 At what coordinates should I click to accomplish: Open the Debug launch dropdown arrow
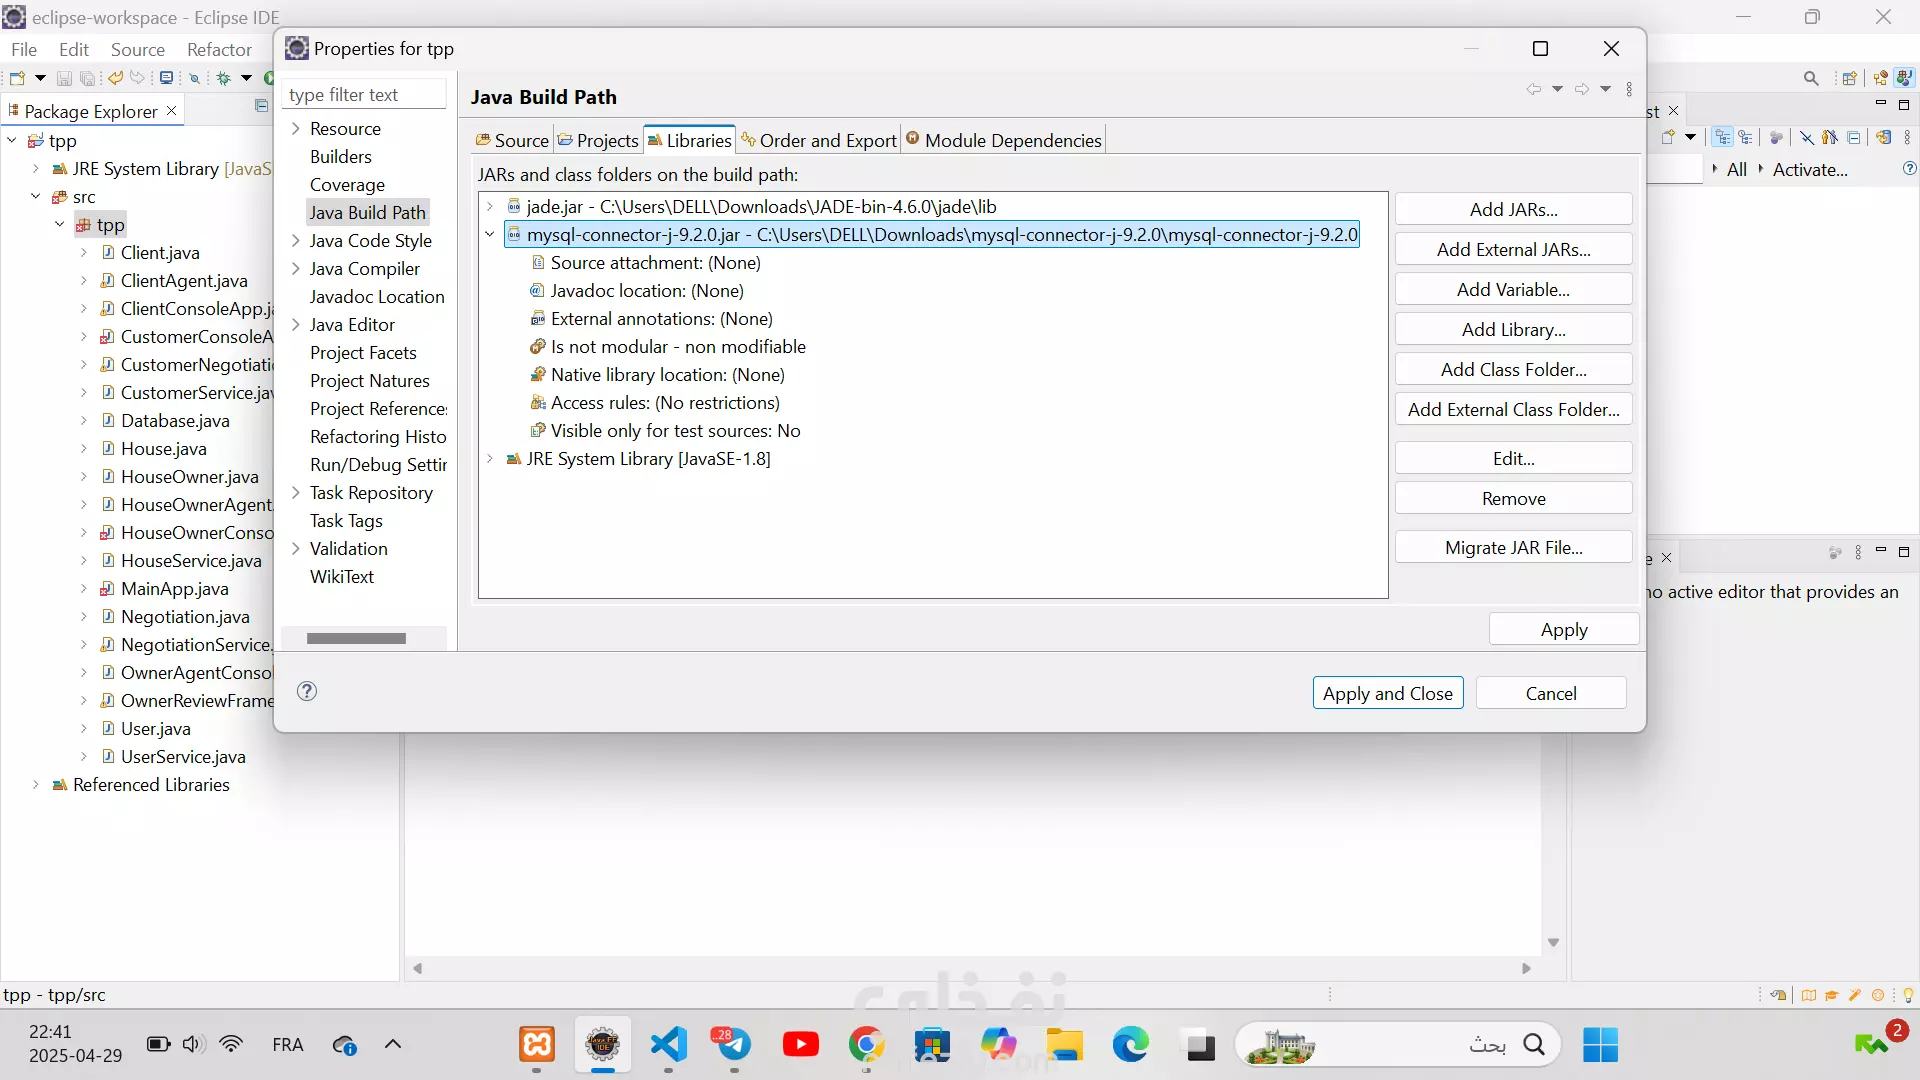click(x=246, y=78)
